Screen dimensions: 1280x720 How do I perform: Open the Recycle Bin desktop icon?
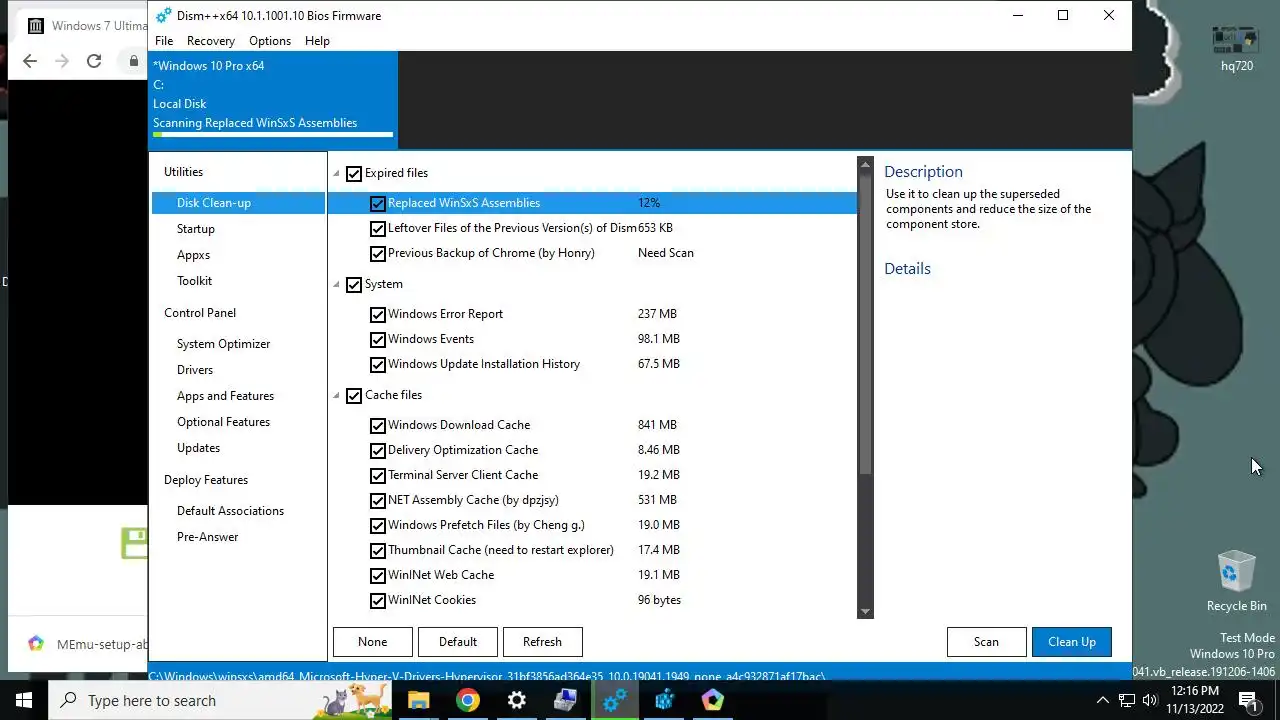tap(1236, 581)
